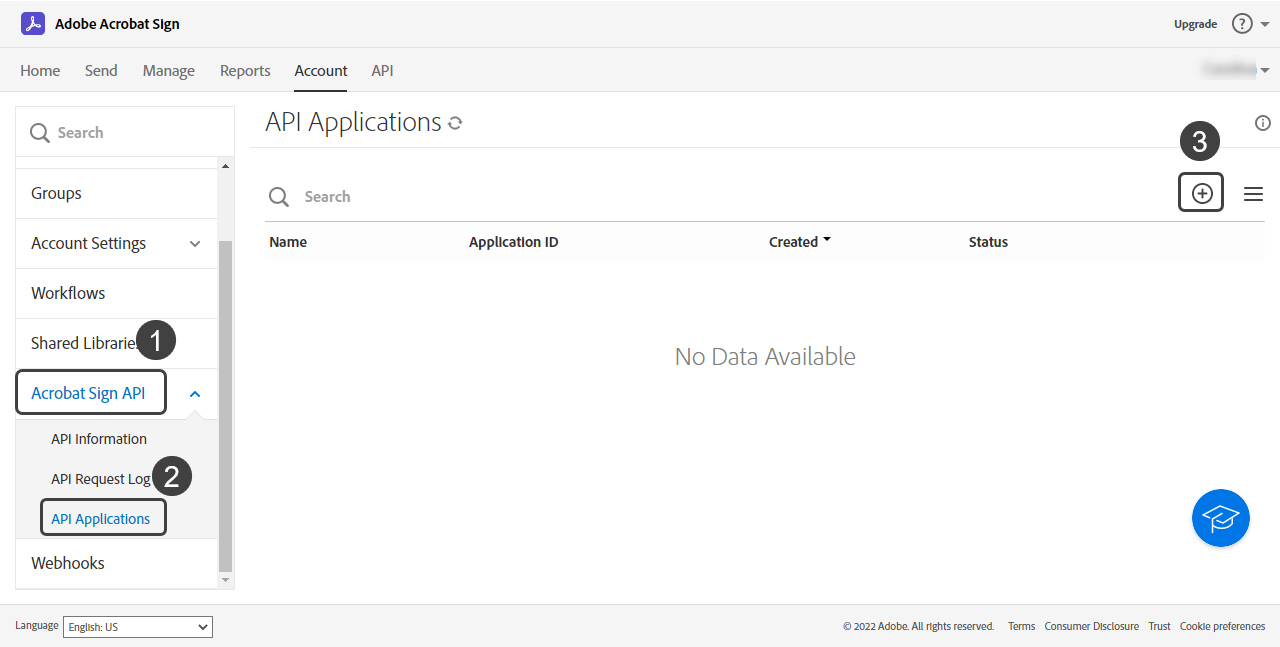Sort by the Created column header
The width and height of the screenshot is (1280, 647).
click(x=794, y=242)
